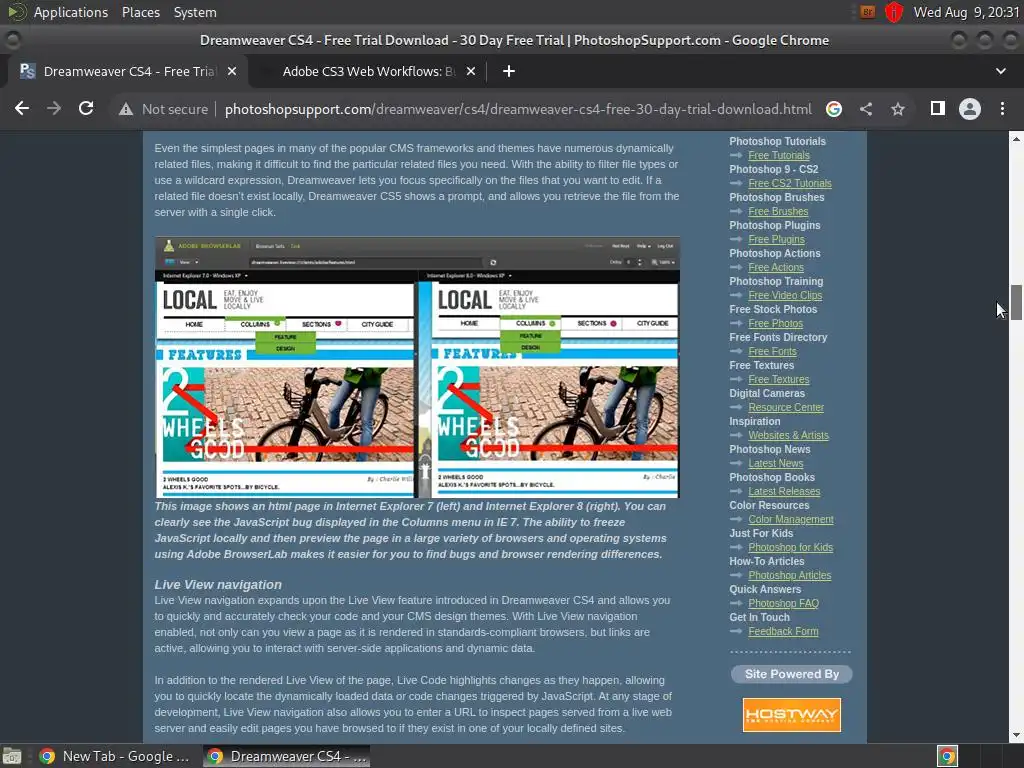The height and width of the screenshot is (768, 1024).
Task: Open Chrome three-dot menu
Action: click(1002, 108)
